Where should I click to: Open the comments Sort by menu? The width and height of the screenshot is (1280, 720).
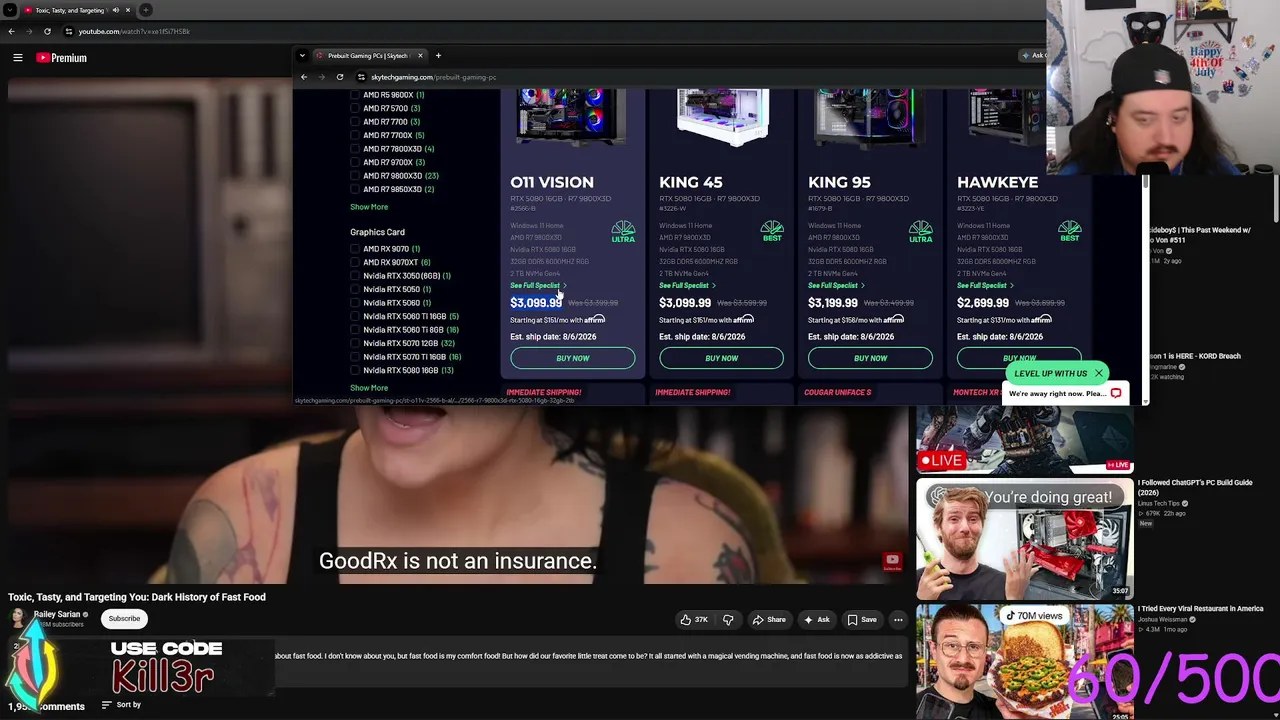(x=123, y=705)
